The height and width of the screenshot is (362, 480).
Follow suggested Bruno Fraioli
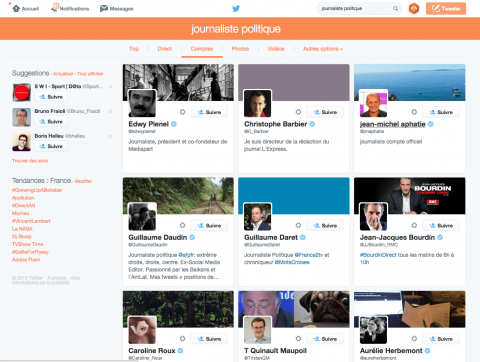pyautogui.click(x=51, y=121)
